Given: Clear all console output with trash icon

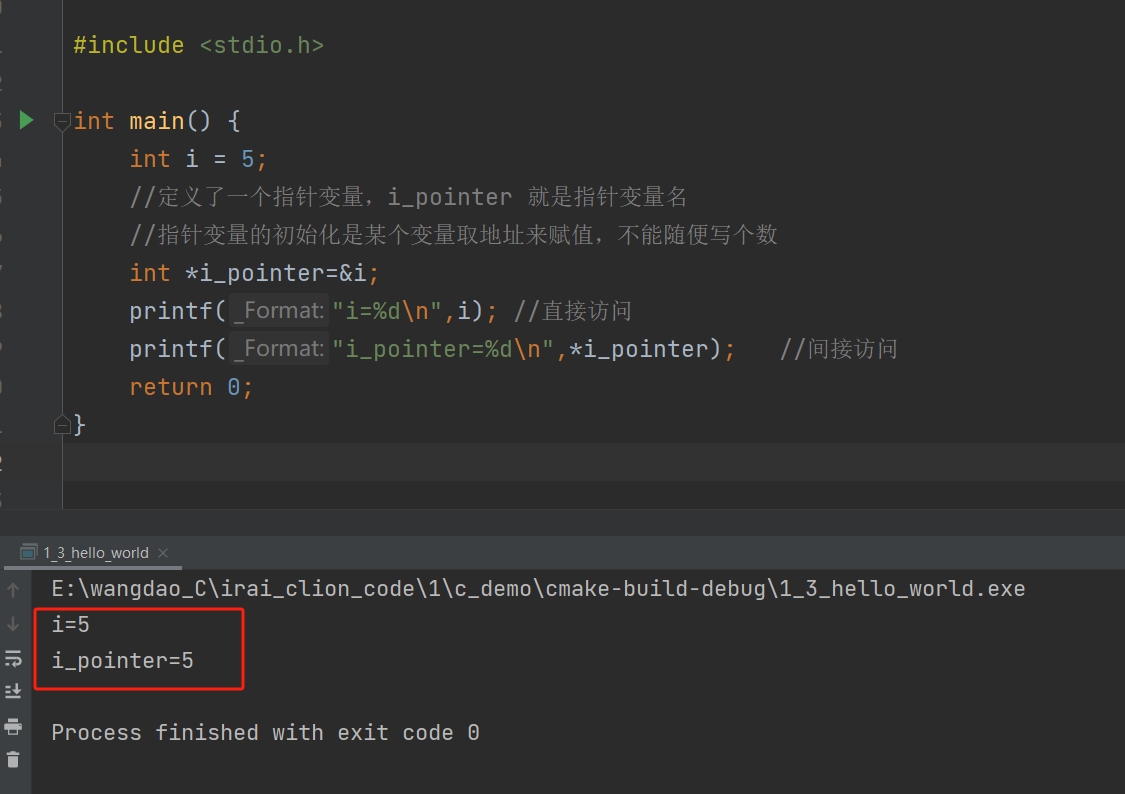Looking at the screenshot, I should 13,759.
